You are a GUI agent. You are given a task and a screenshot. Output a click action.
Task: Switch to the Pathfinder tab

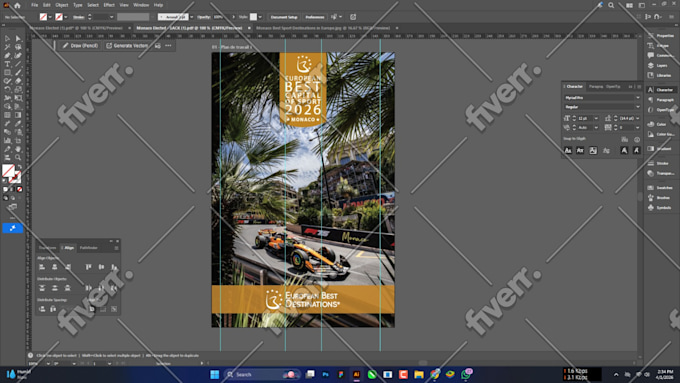click(88, 248)
